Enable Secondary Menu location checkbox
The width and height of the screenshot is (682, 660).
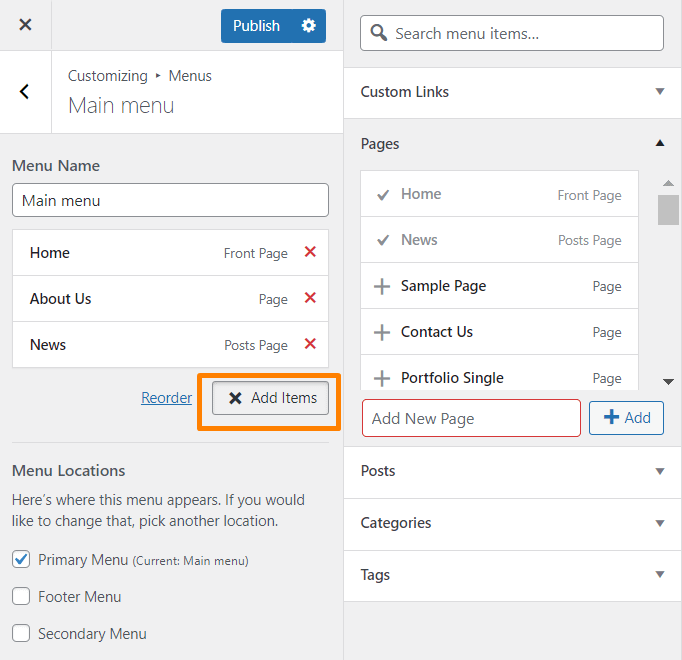coord(21,633)
